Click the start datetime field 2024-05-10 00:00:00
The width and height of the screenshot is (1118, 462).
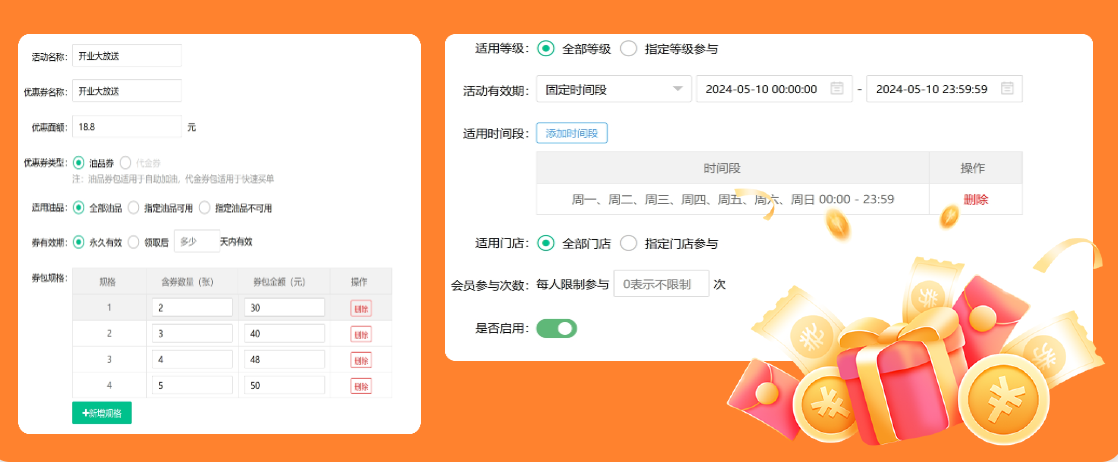pyautogui.click(x=765, y=89)
